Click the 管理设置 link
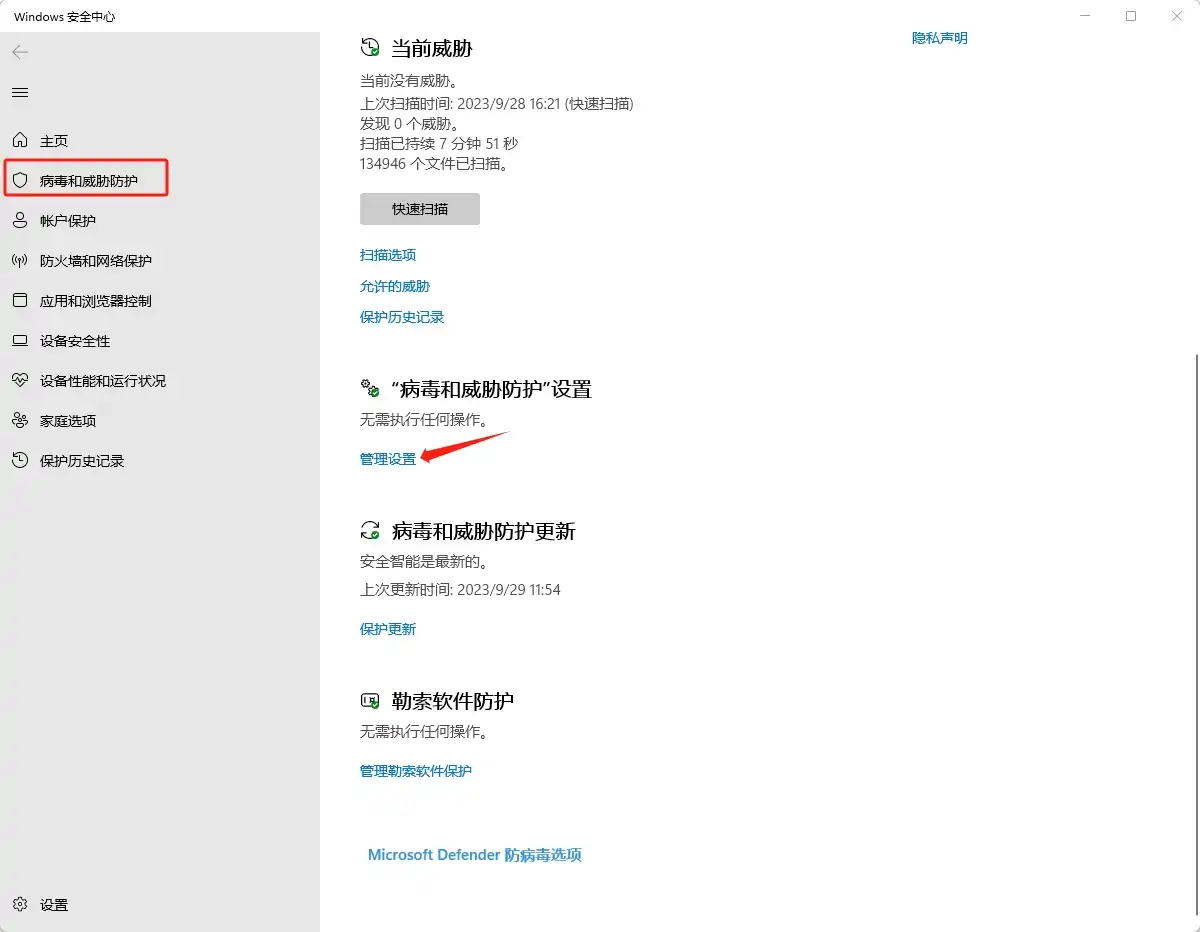 tap(387, 459)
